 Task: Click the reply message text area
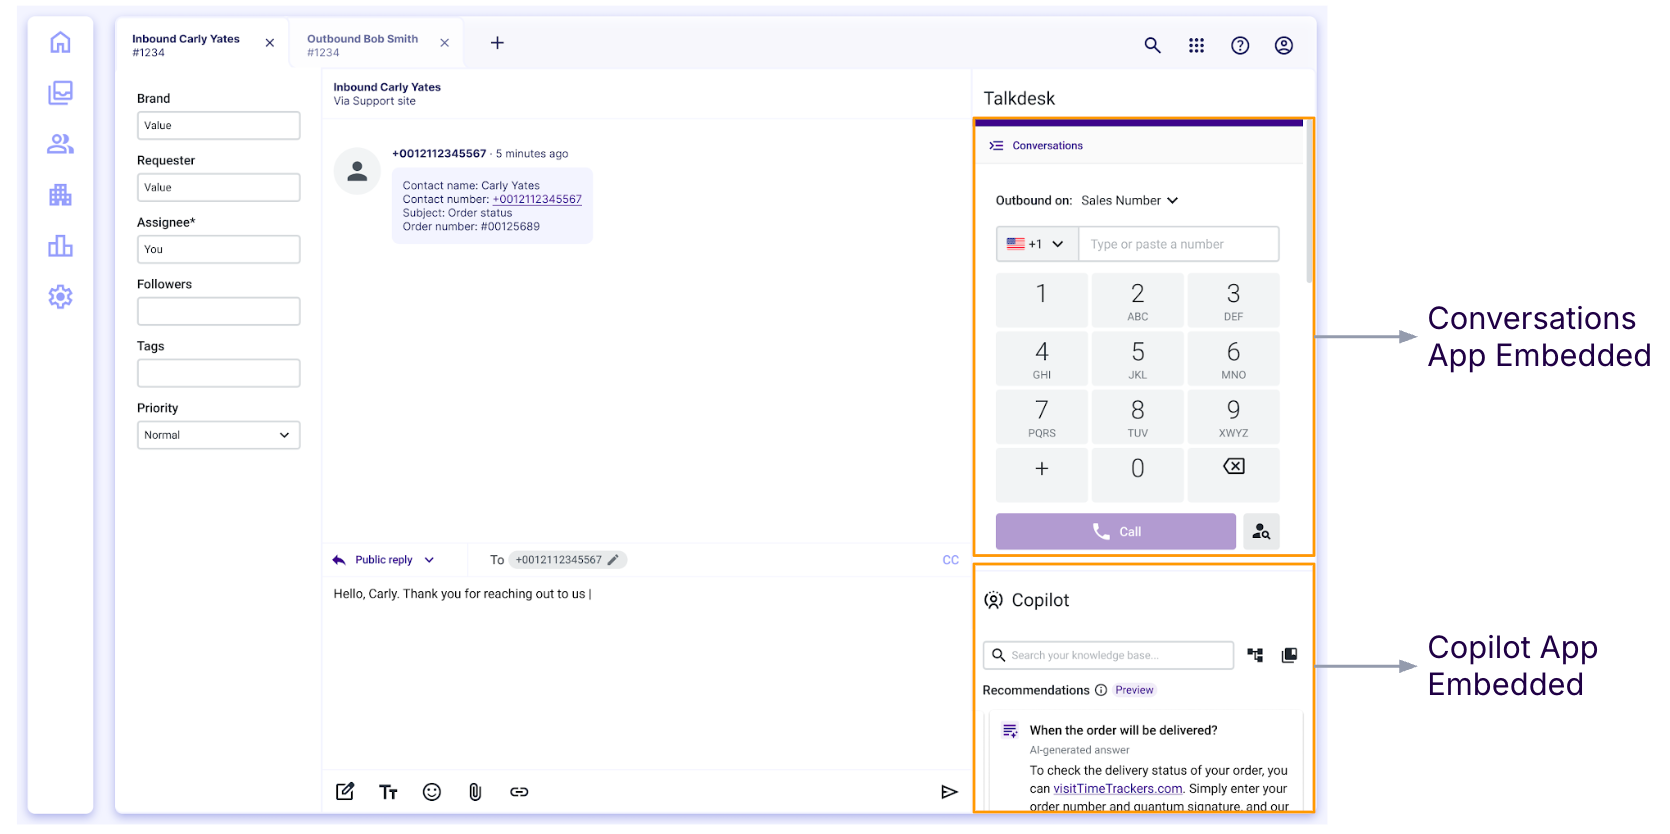tap(646, 672)
